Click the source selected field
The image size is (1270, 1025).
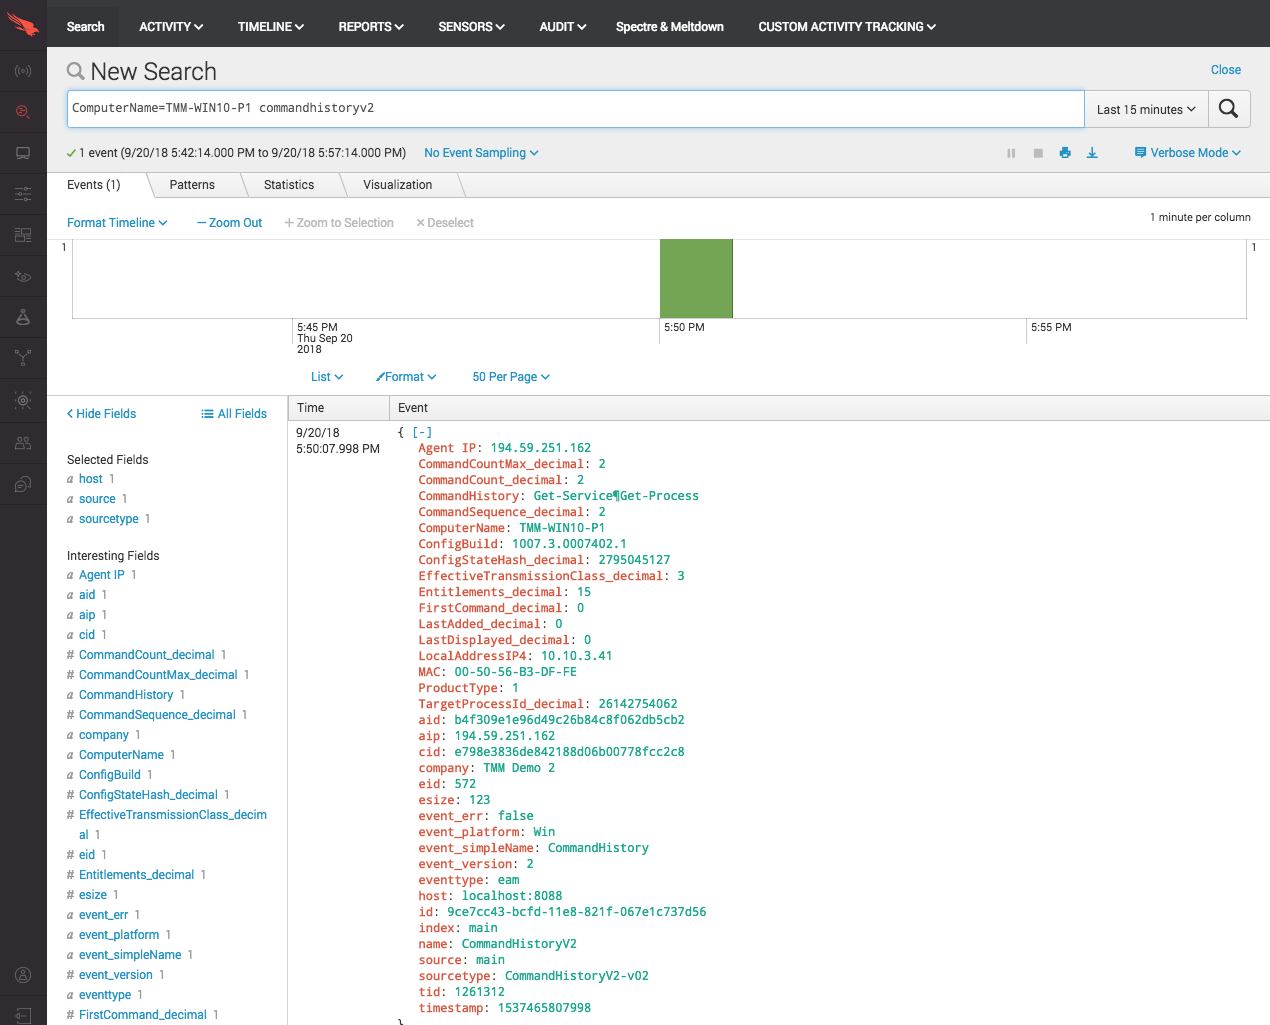pyautogui.click(x=97, y=499)
